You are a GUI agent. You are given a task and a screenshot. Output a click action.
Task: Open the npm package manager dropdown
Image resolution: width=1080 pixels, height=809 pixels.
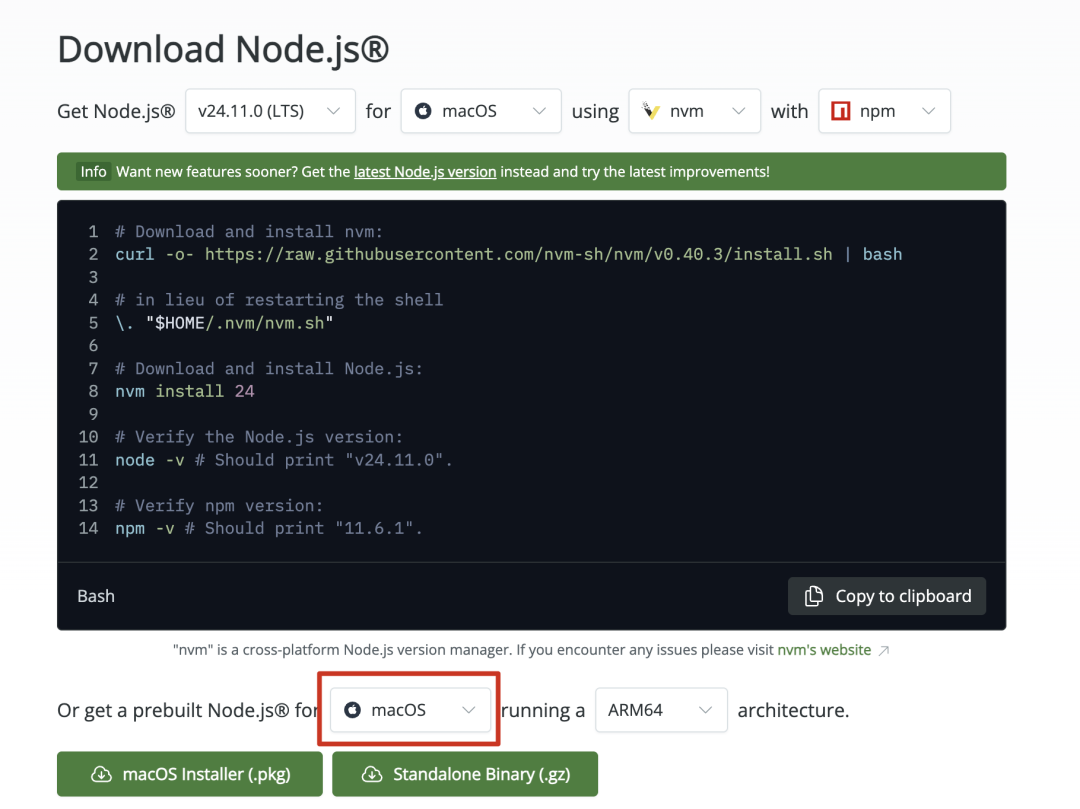[x=884, y=111]
